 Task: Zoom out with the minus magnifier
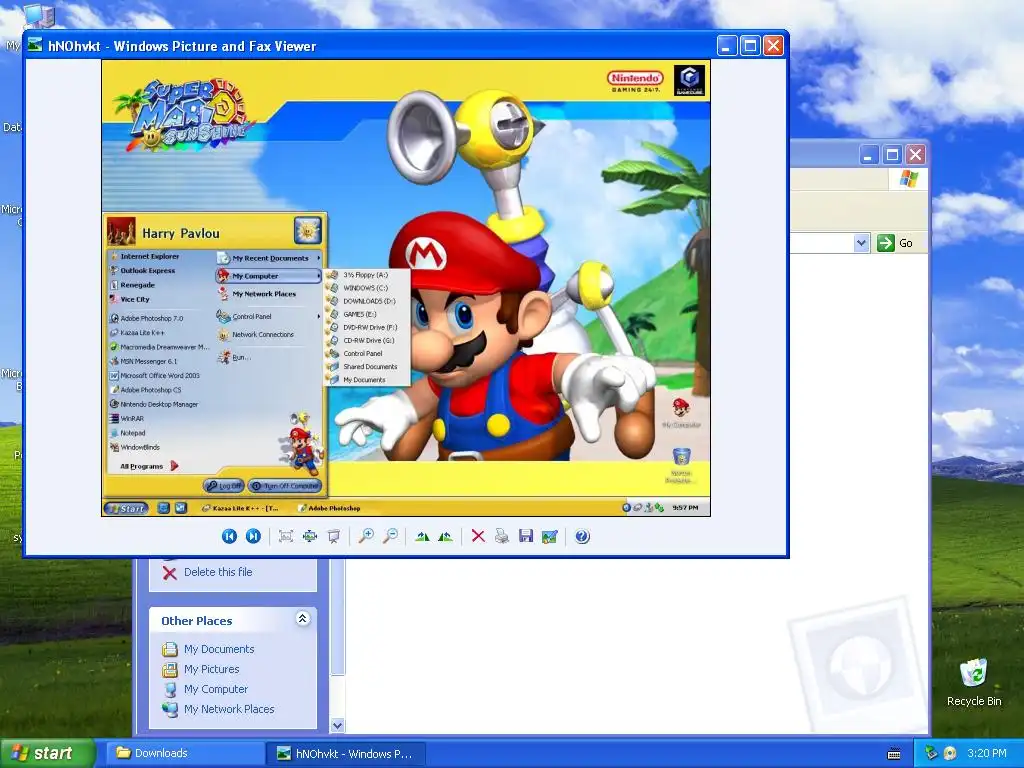coord(391,536)
